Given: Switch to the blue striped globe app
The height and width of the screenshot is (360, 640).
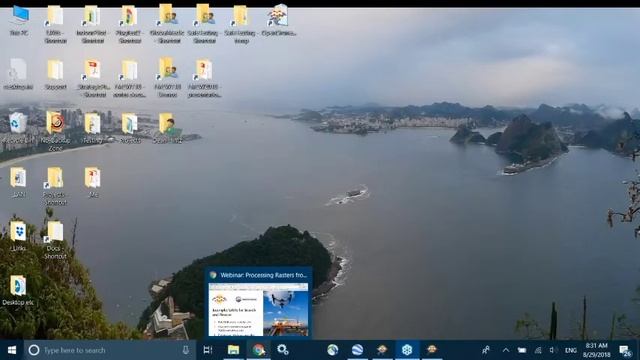Looking at the screenshot, I should click(x=357, y=350).
